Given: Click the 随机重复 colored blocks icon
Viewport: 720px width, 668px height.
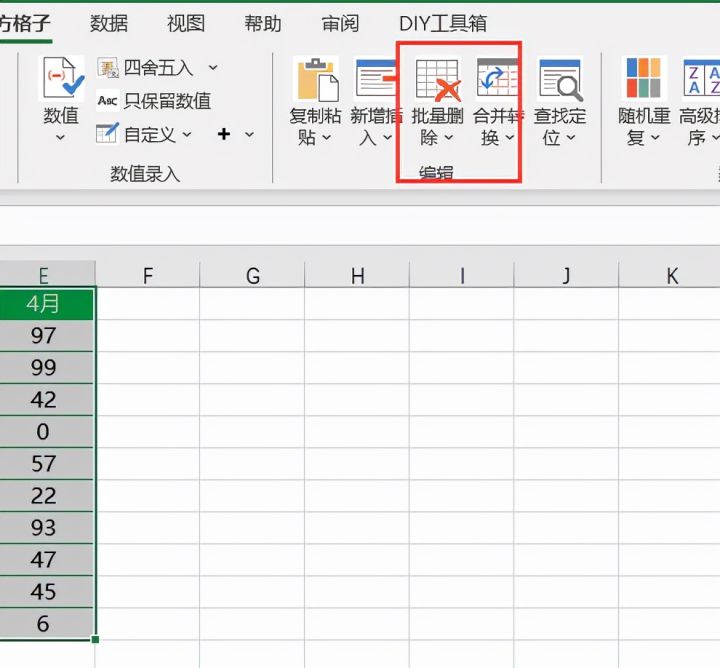Looking at the screenshot, I should point(643,78).
